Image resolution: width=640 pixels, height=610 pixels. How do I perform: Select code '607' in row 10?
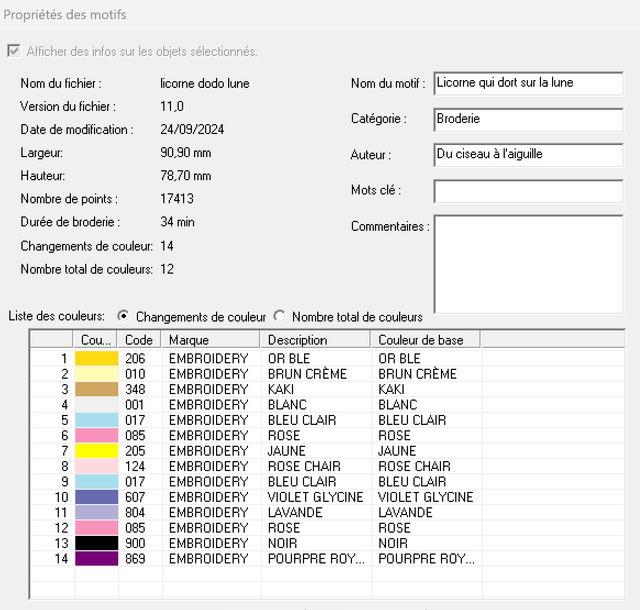[x=135, y=497]
